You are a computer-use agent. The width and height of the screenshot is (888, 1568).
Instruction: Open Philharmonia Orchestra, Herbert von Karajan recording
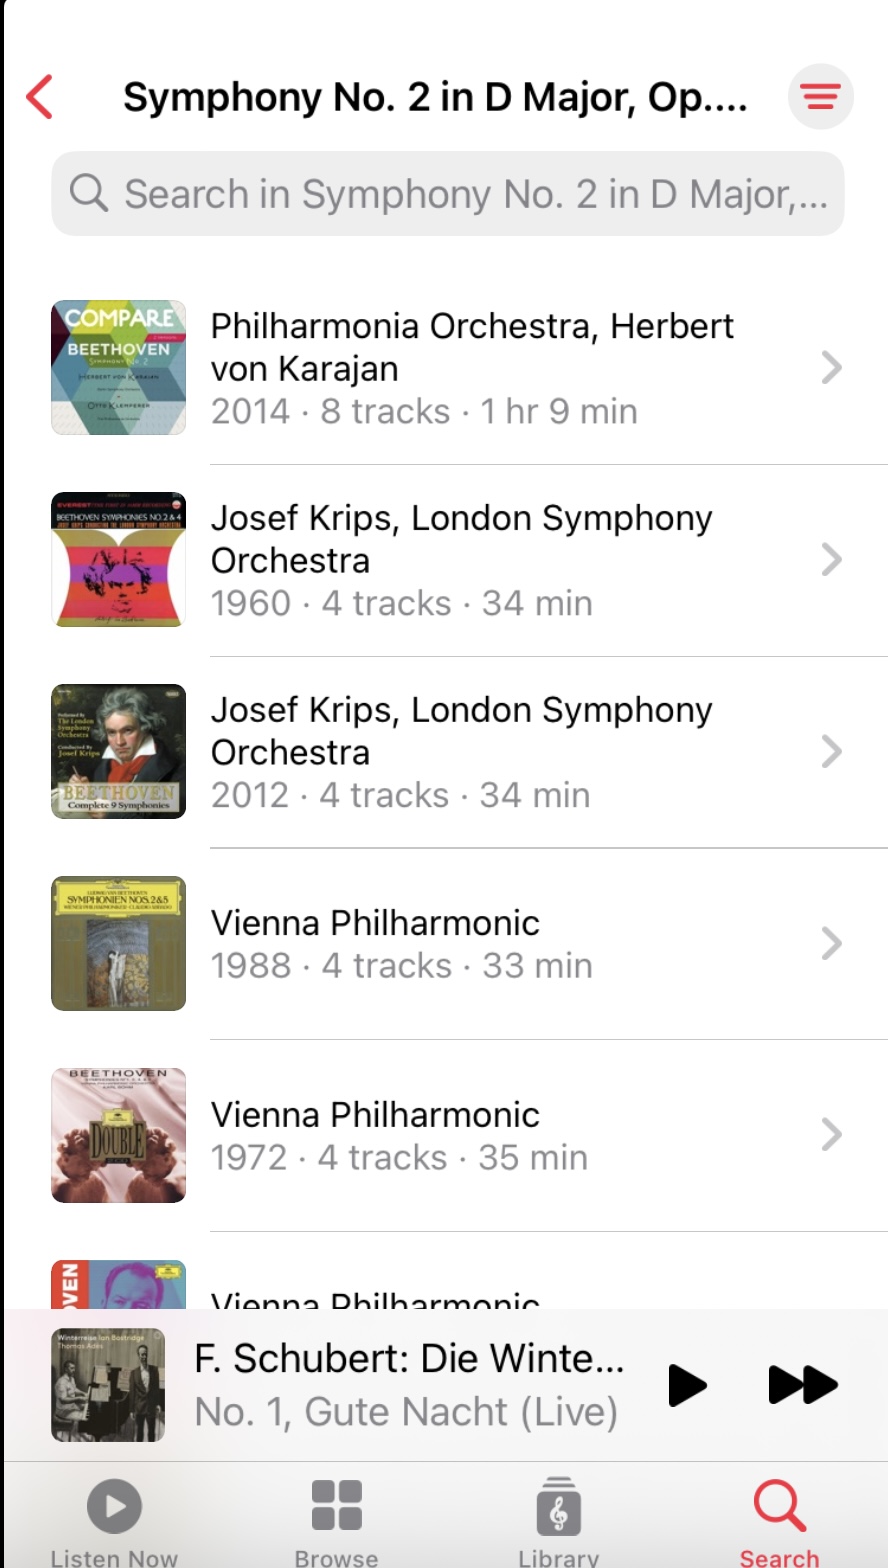click(472, 367)
